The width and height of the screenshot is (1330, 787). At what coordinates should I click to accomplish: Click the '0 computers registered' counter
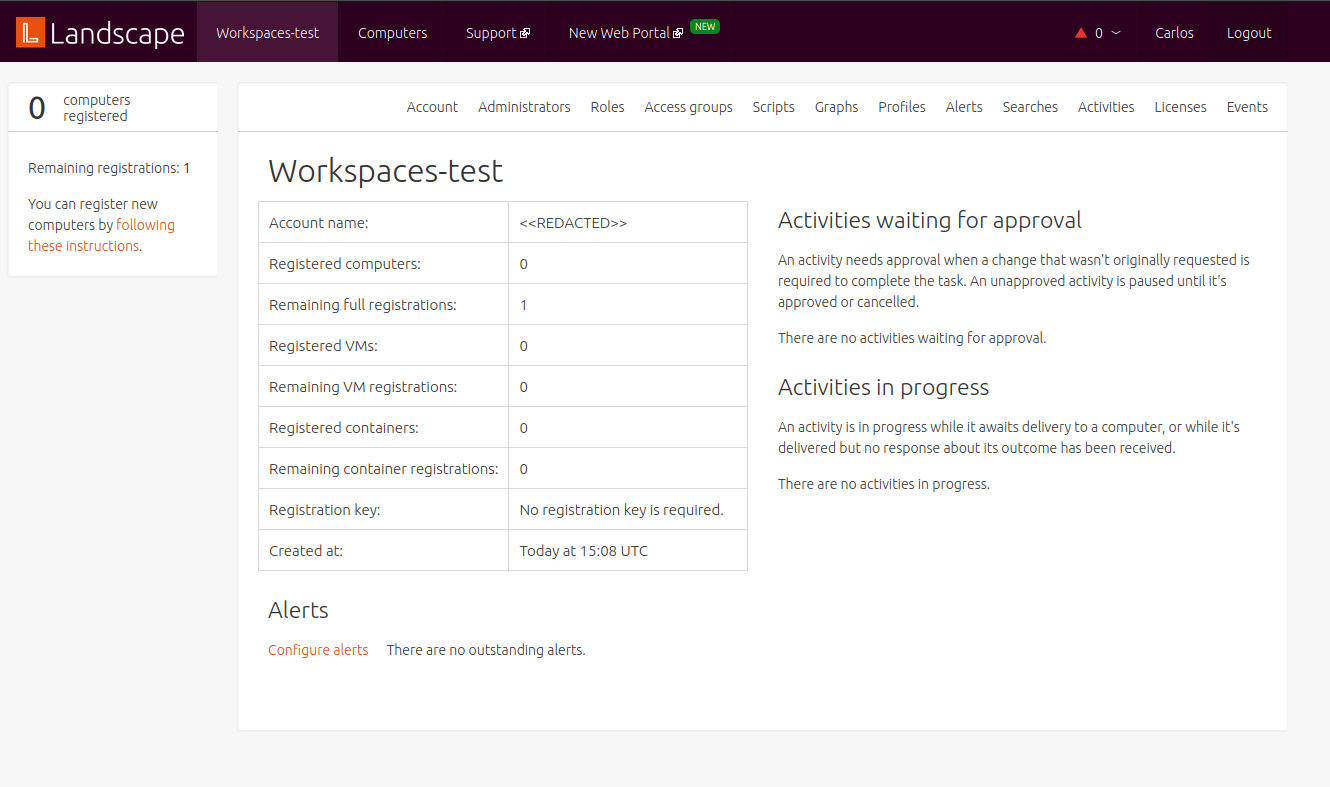pos(79,108)
